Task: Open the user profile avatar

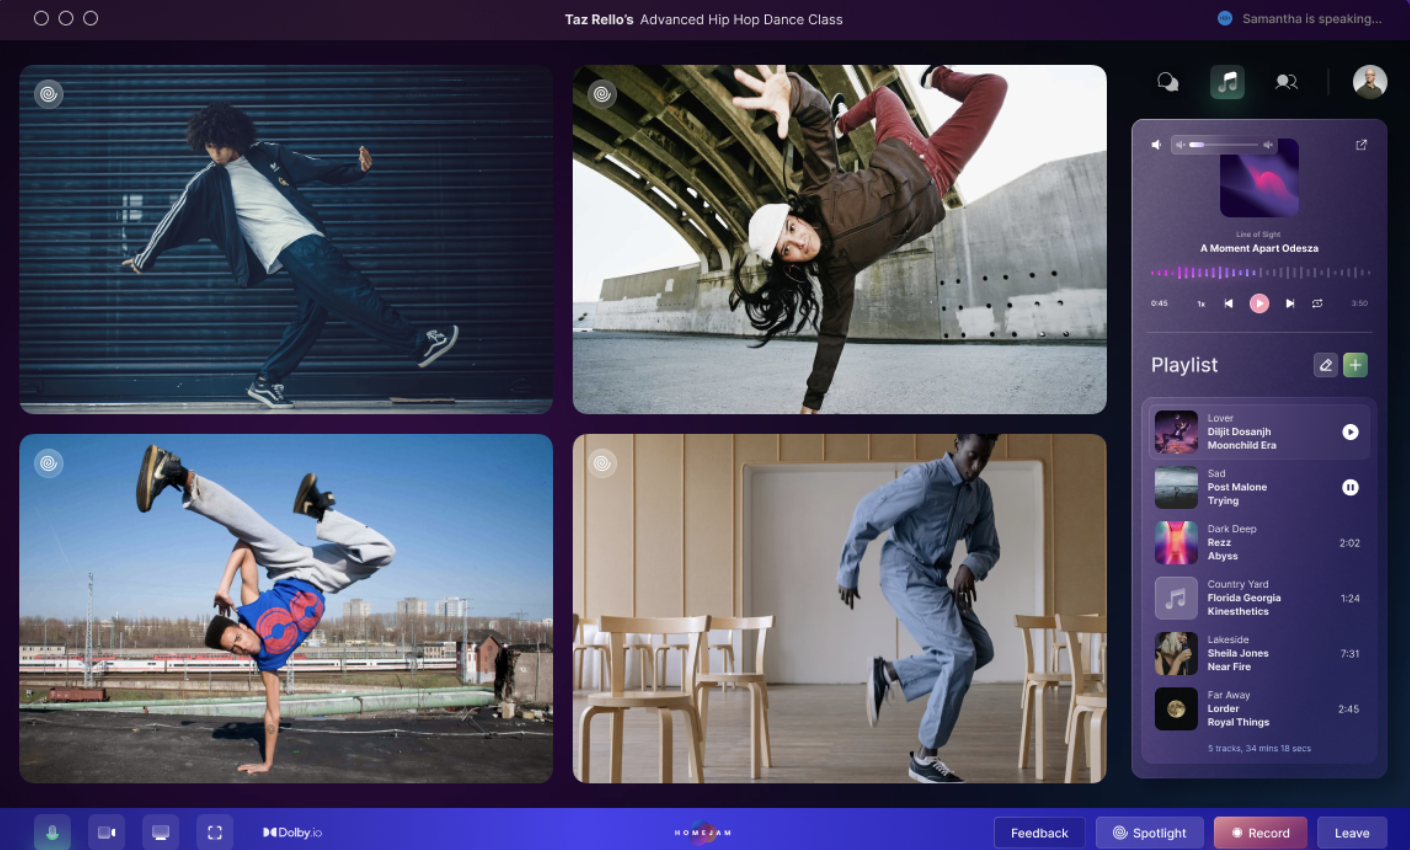Action: click(x=1370, y=82)
